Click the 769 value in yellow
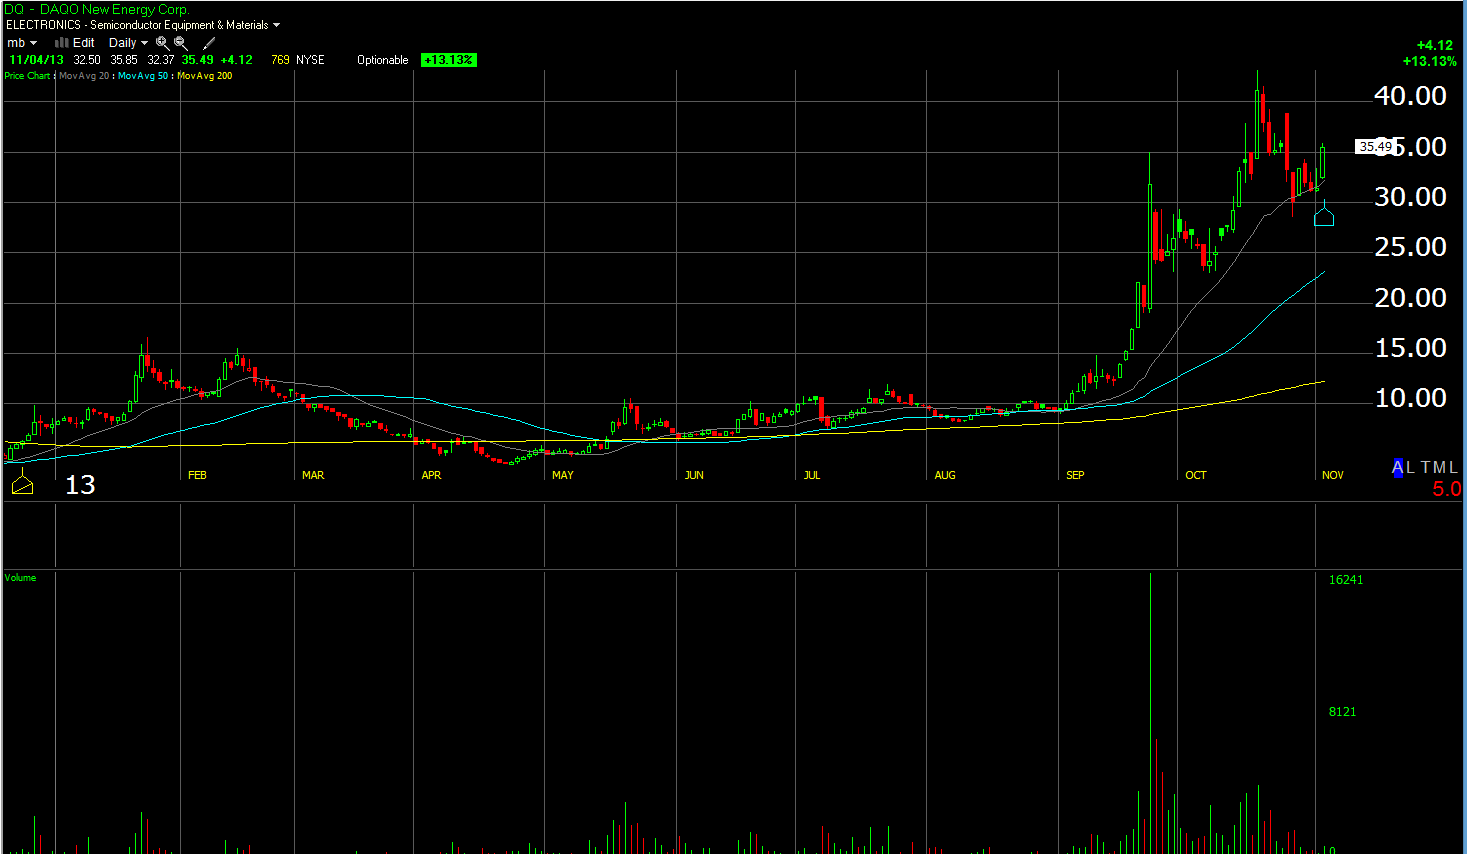Image resolution: width=1467 pixels, height=854 pixels. (x=280, y=60)
